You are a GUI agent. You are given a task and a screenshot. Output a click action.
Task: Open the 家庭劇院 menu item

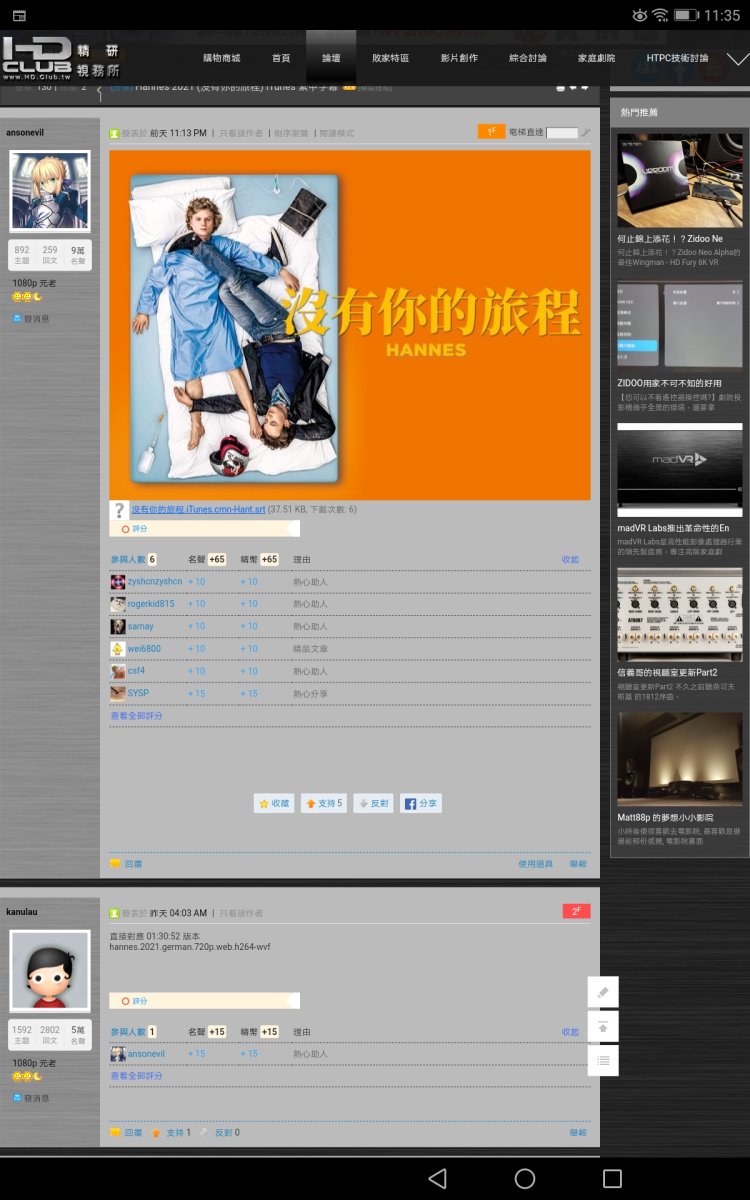coord(596,58)
